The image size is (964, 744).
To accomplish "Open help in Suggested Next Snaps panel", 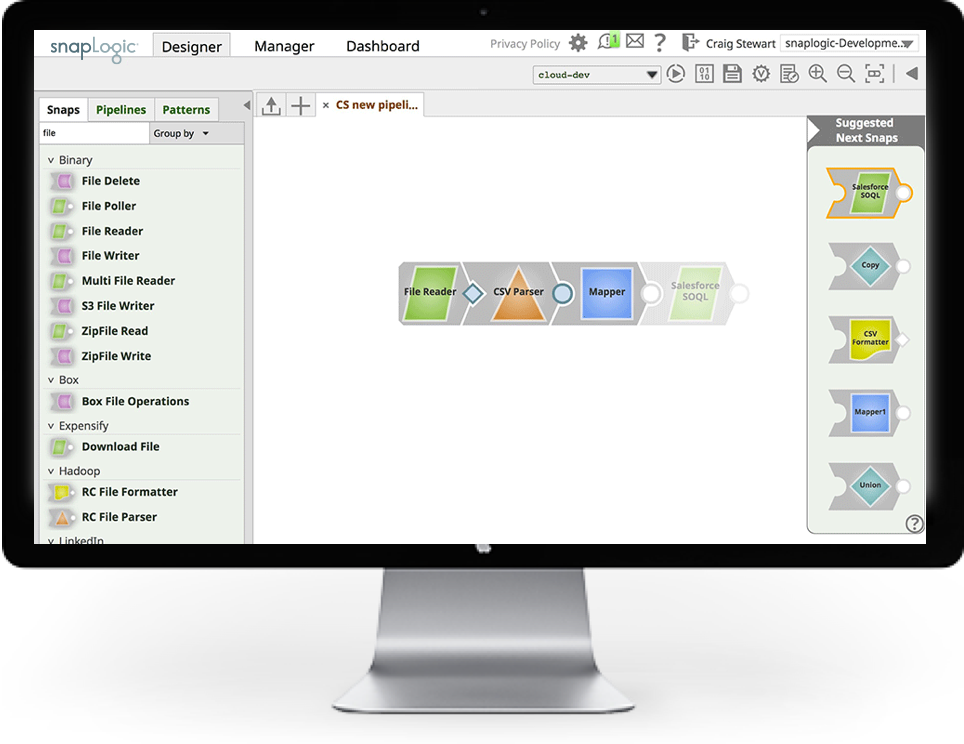I will (x=914, y=523).
